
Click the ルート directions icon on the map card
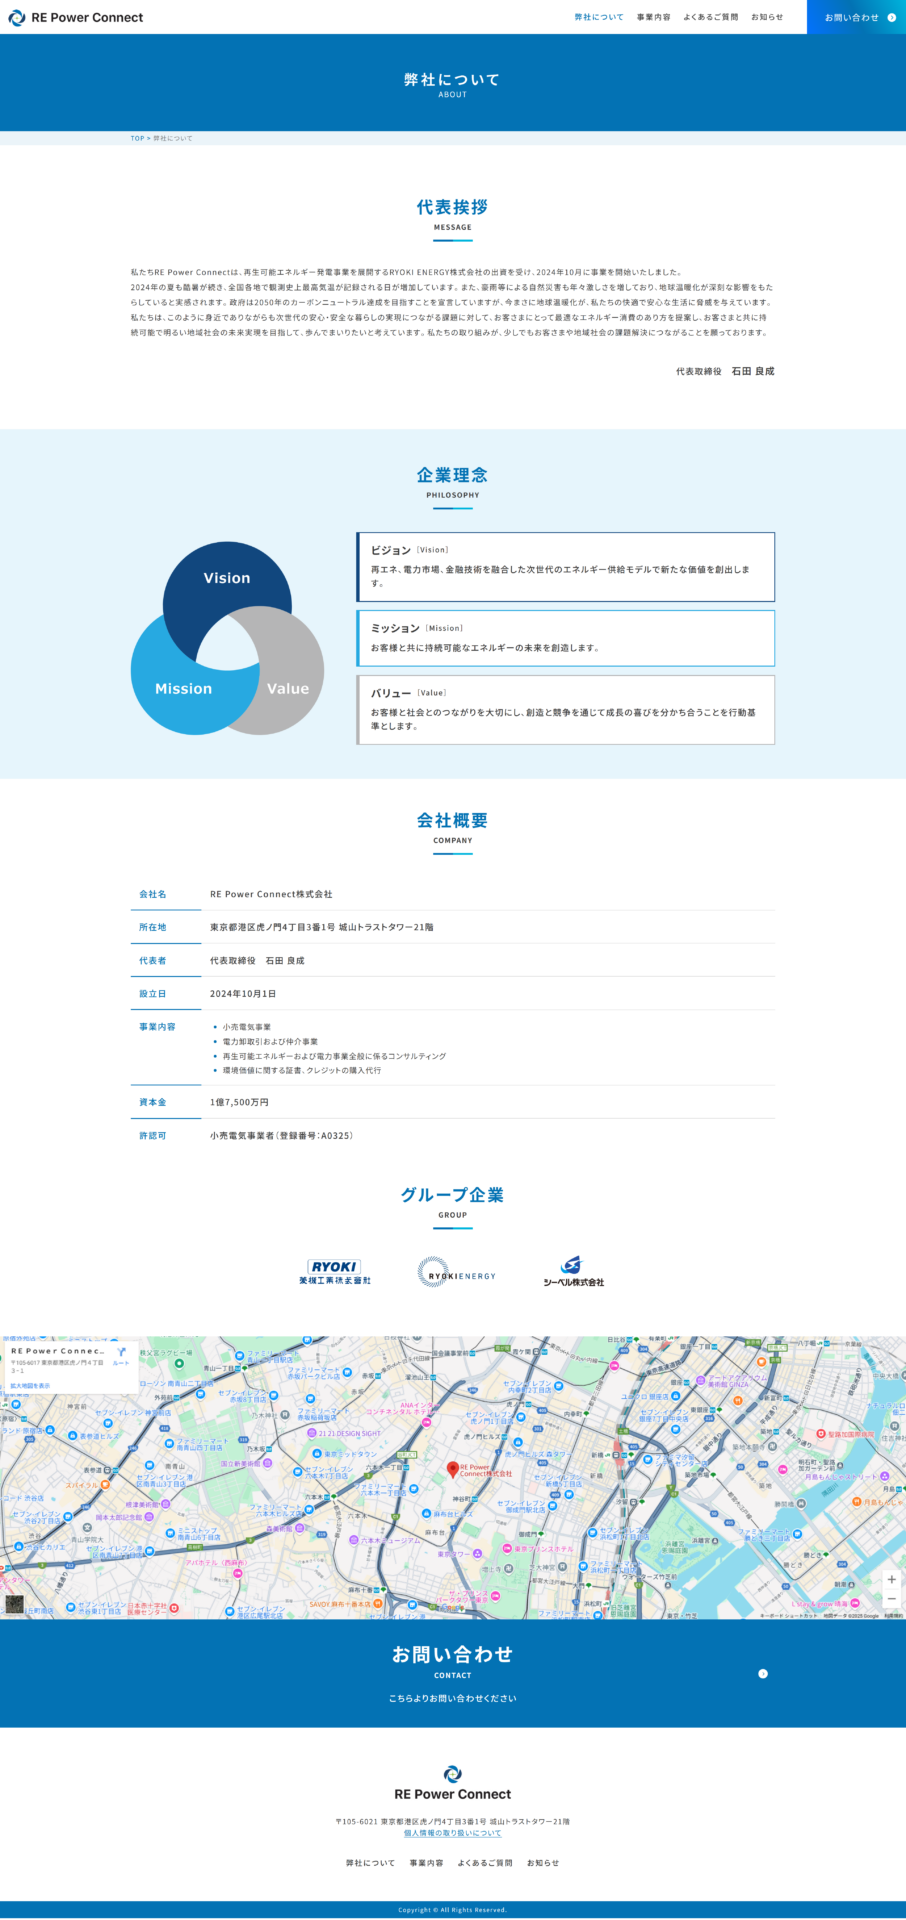[121, 1354]
